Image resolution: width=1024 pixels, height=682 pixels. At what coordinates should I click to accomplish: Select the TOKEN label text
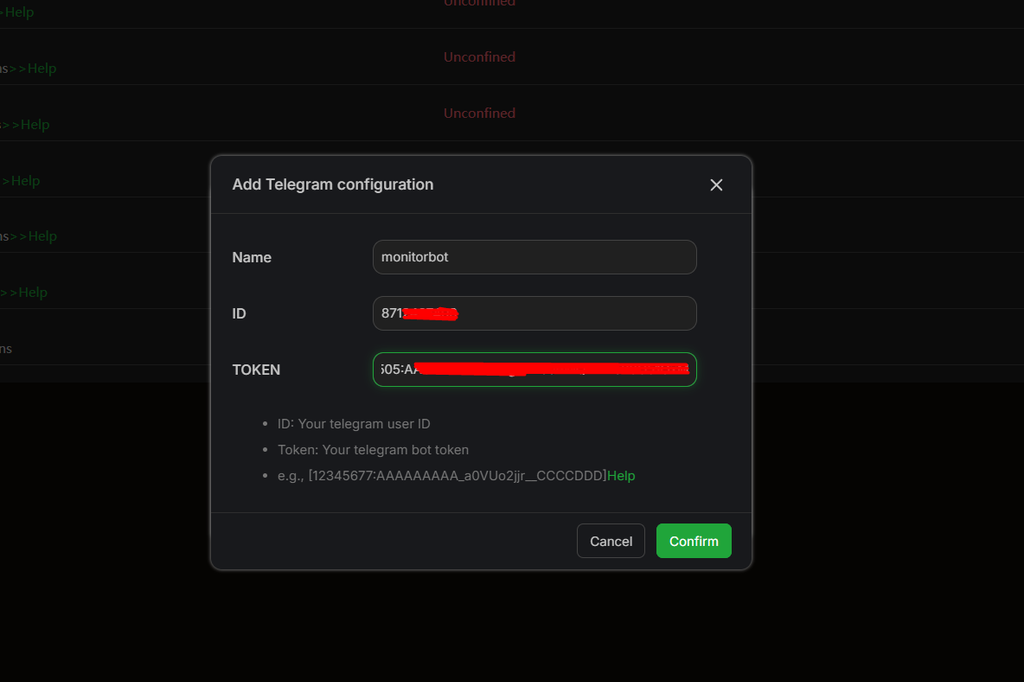tap(256, 370)
